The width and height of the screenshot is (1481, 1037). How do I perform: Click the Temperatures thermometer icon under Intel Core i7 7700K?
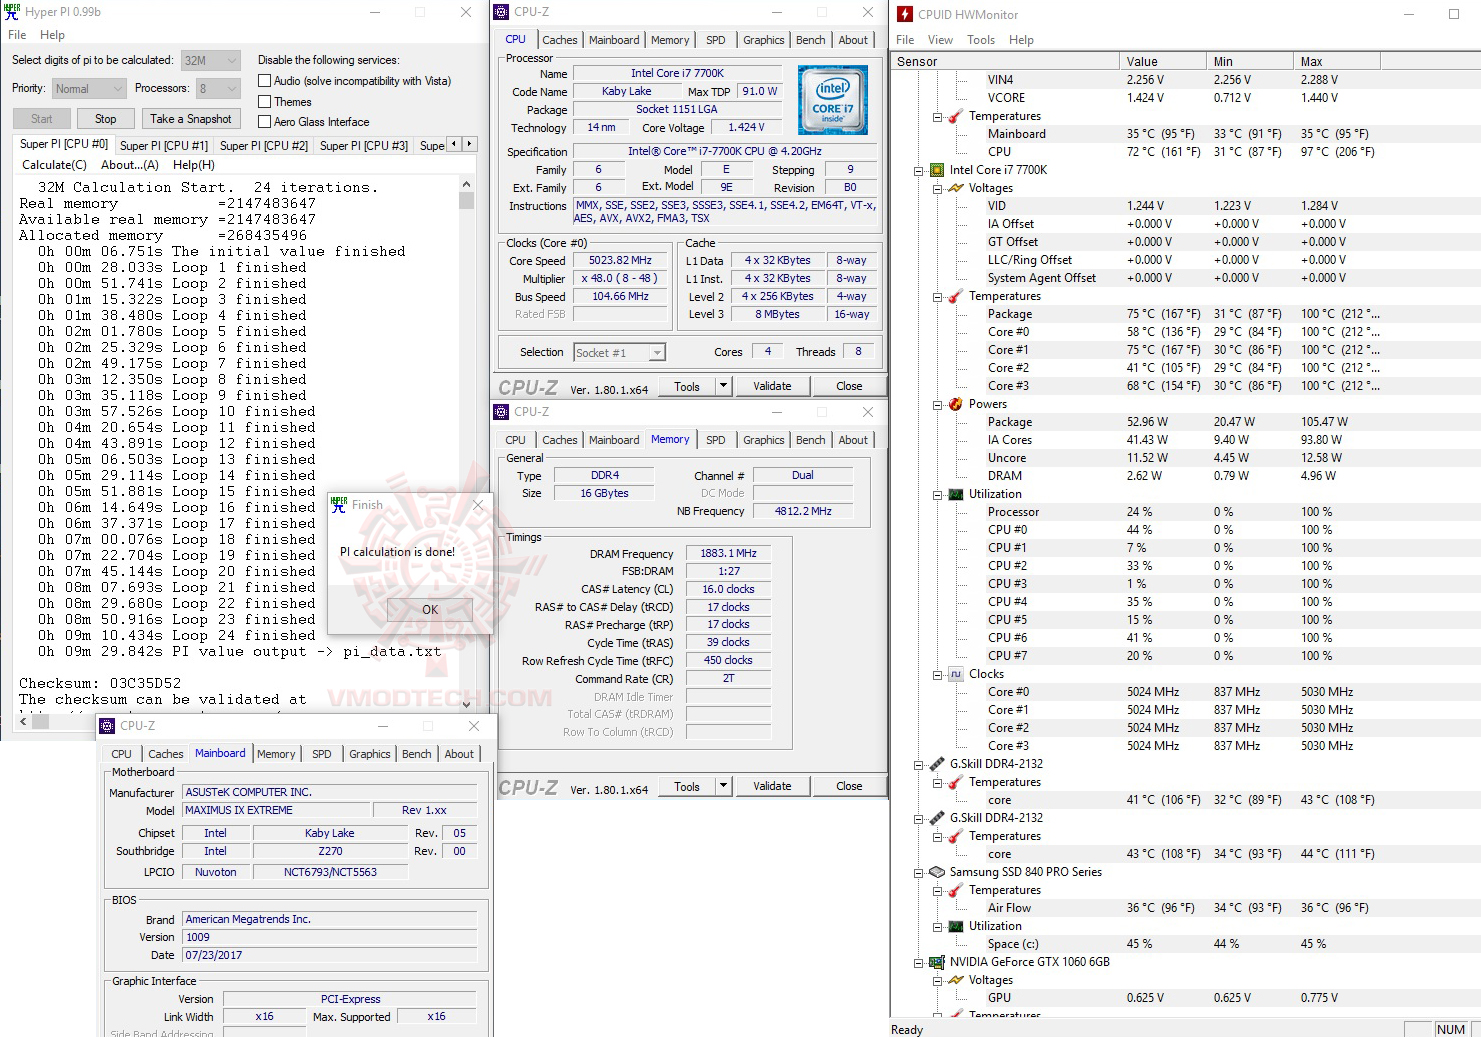point(956,296)
